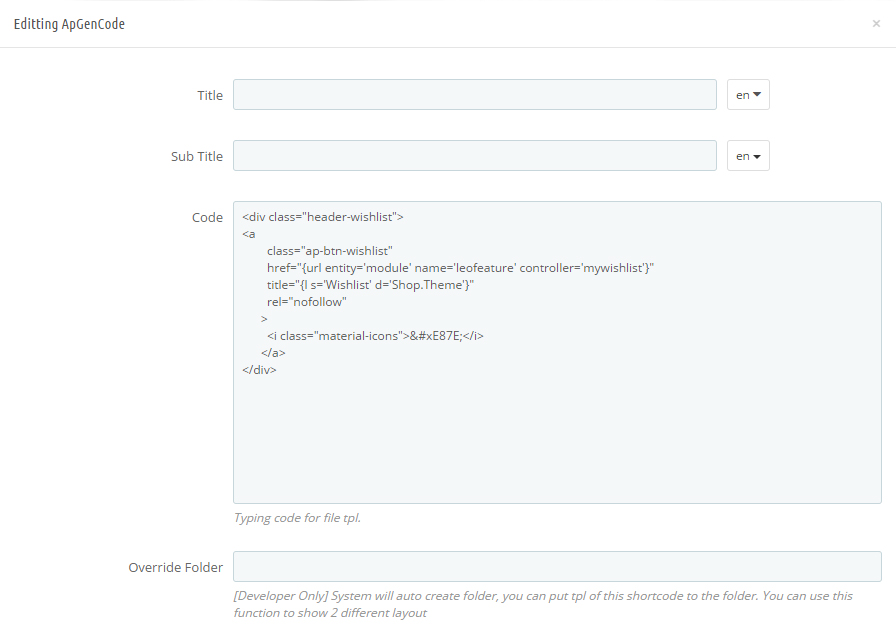Image resolution: width=896 pixels, height=636 pixels.
Task: Click the material-icons code line
Action: (375, 336)
